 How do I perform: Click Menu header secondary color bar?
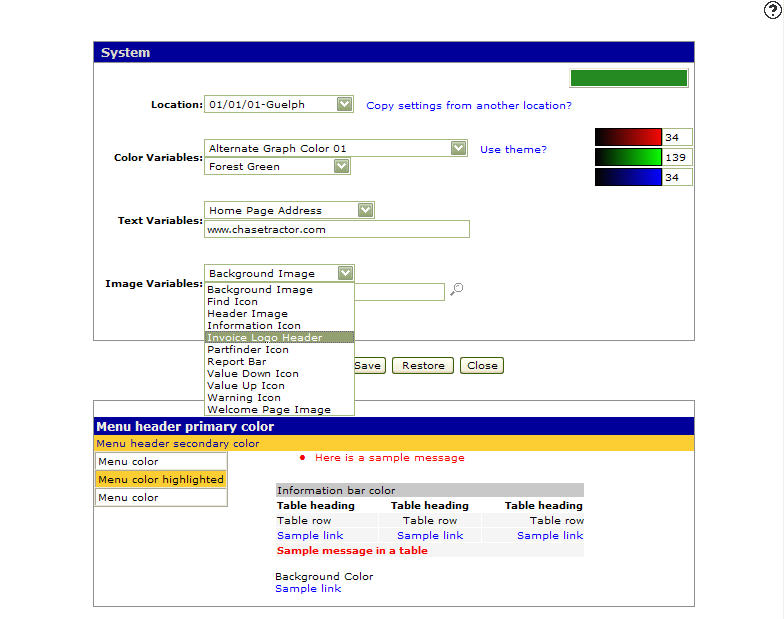(x=394, y=443)
